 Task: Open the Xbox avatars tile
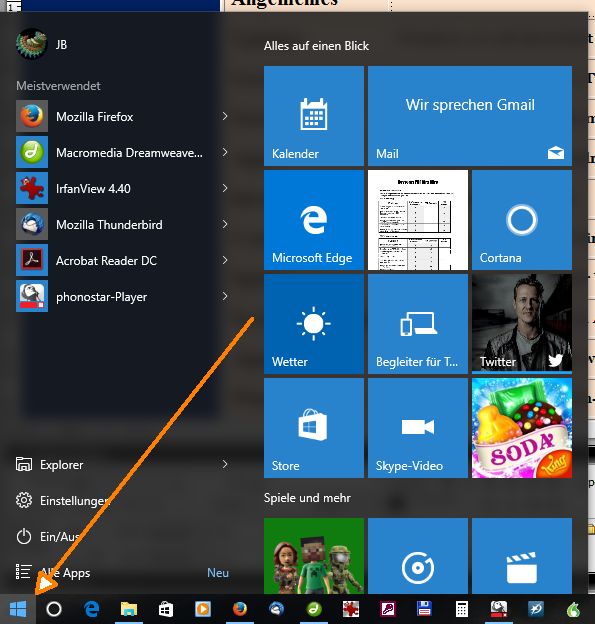(314, 556)
